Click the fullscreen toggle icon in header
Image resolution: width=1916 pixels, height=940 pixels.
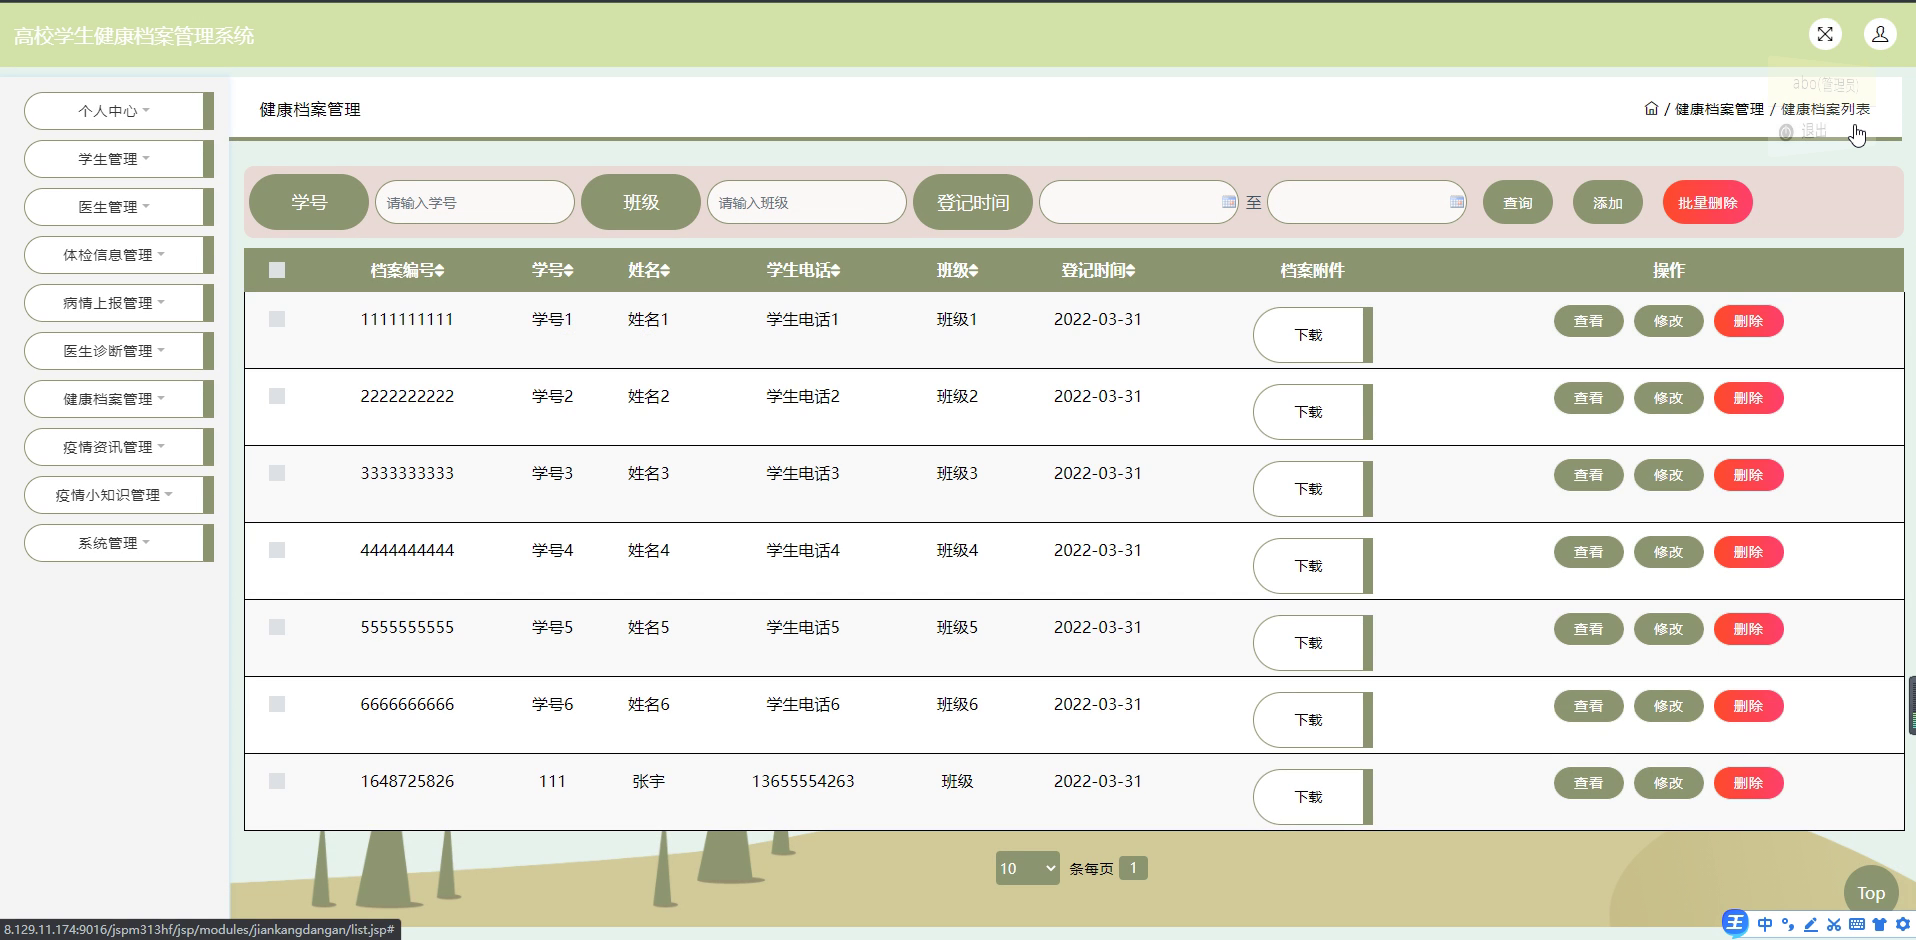point(1825,34)
